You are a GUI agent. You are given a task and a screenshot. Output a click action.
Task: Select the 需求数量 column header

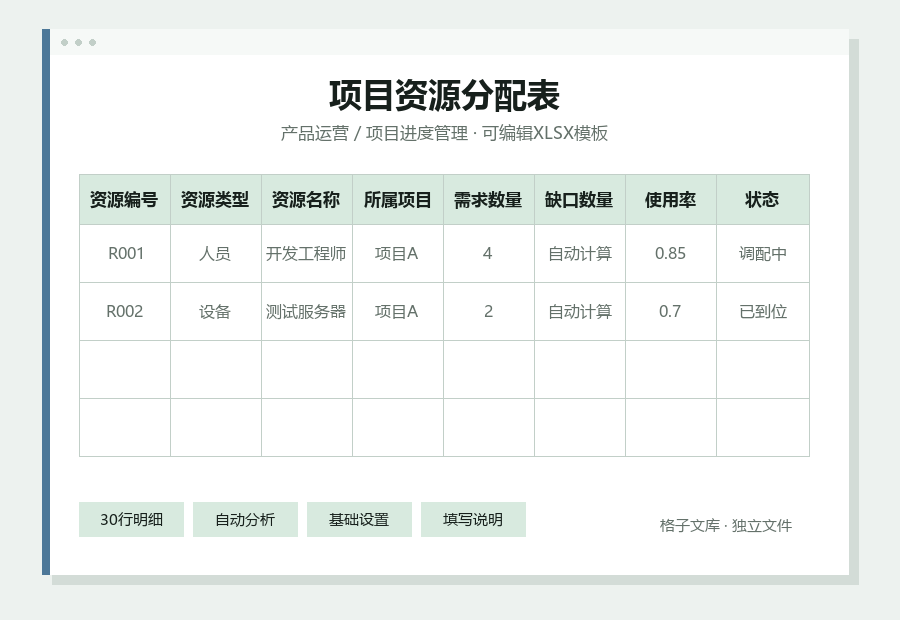click(488, 200)
